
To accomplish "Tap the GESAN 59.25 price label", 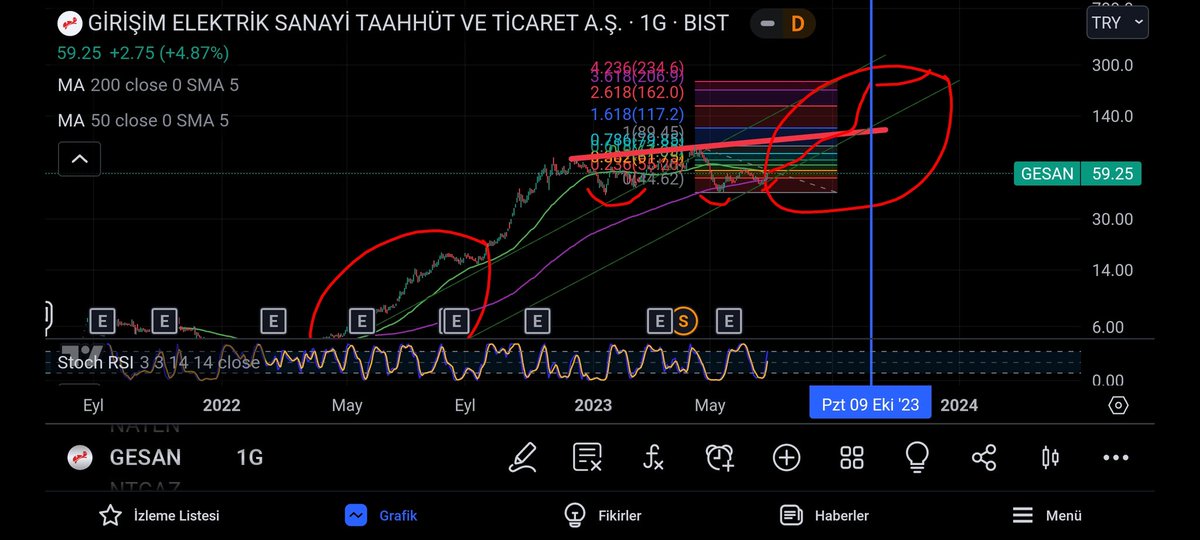I will click(x=1077, y=173).
